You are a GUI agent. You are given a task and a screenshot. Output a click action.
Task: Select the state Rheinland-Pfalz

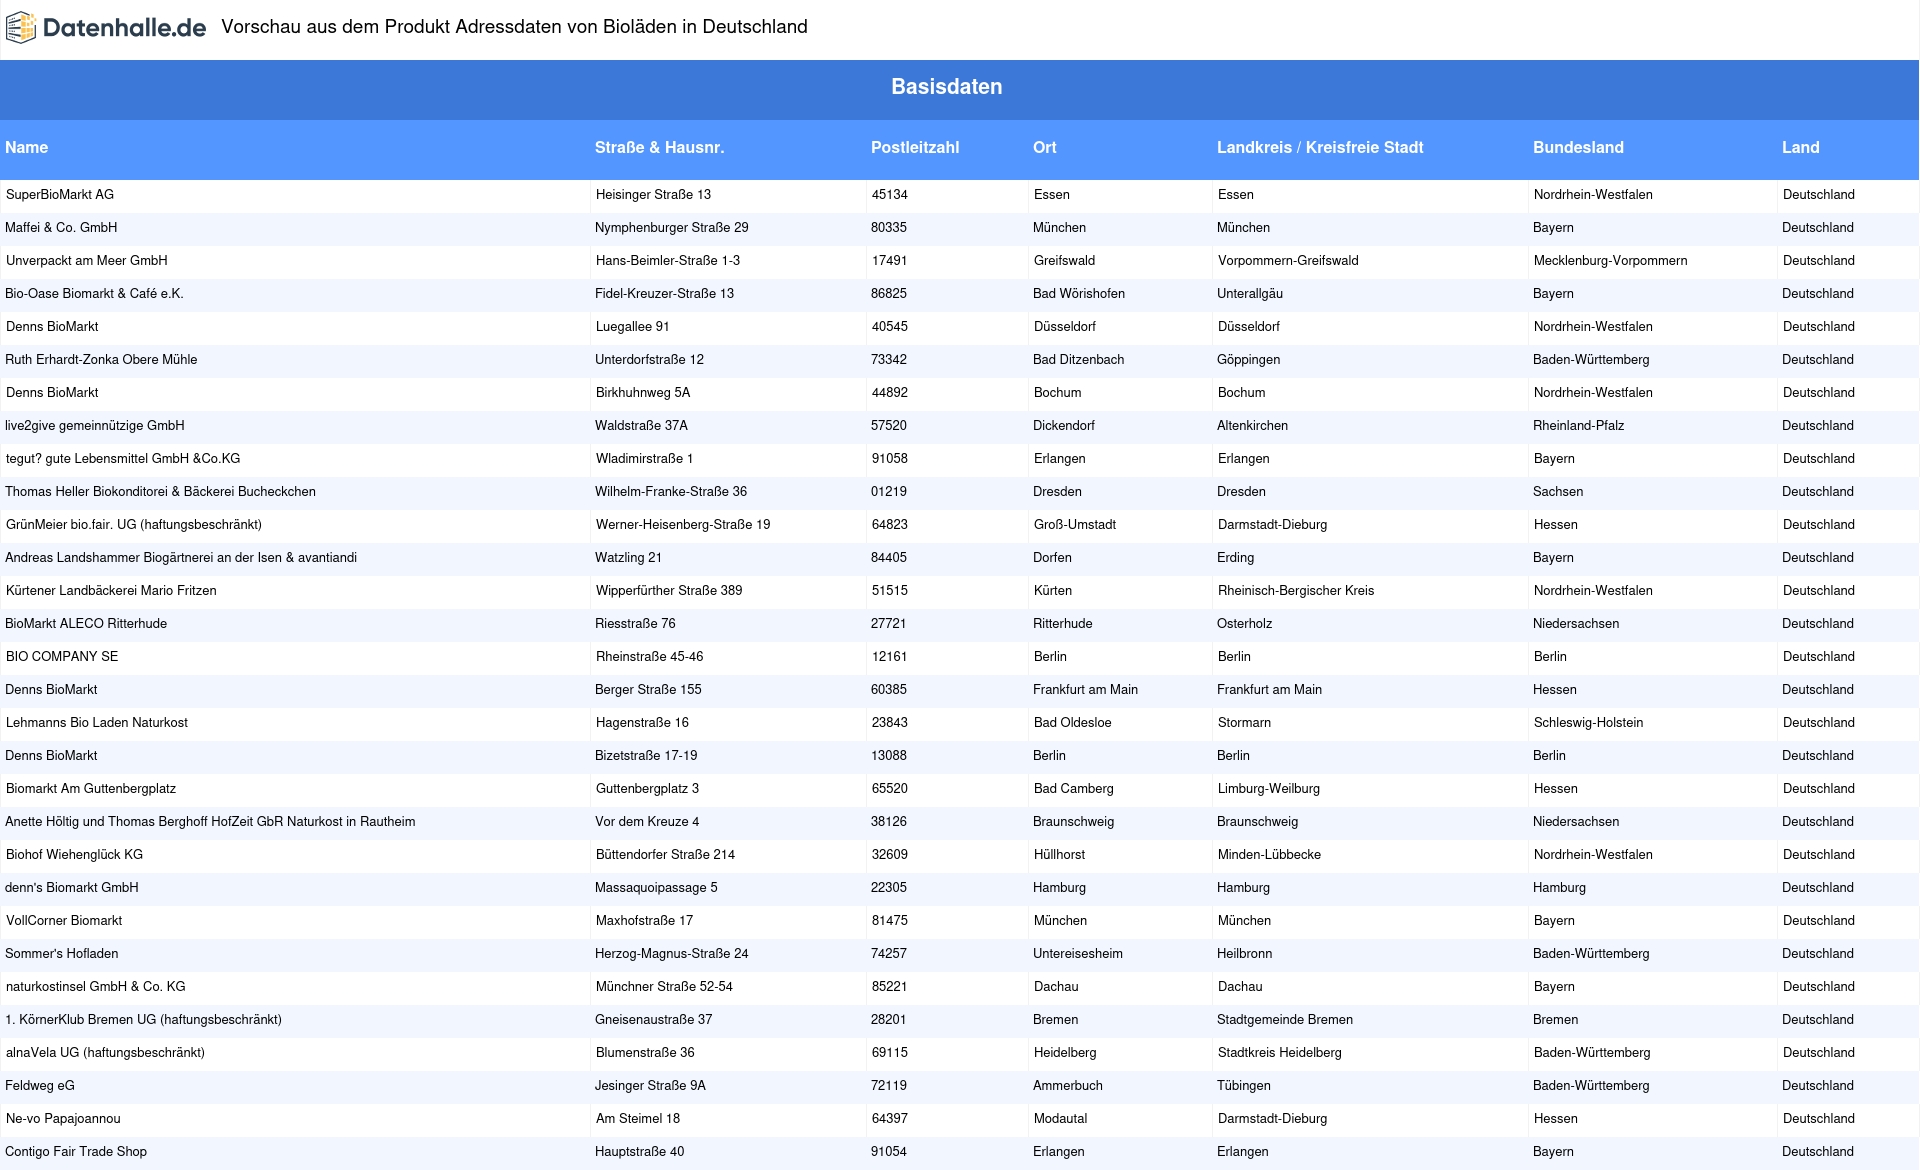1579,426
